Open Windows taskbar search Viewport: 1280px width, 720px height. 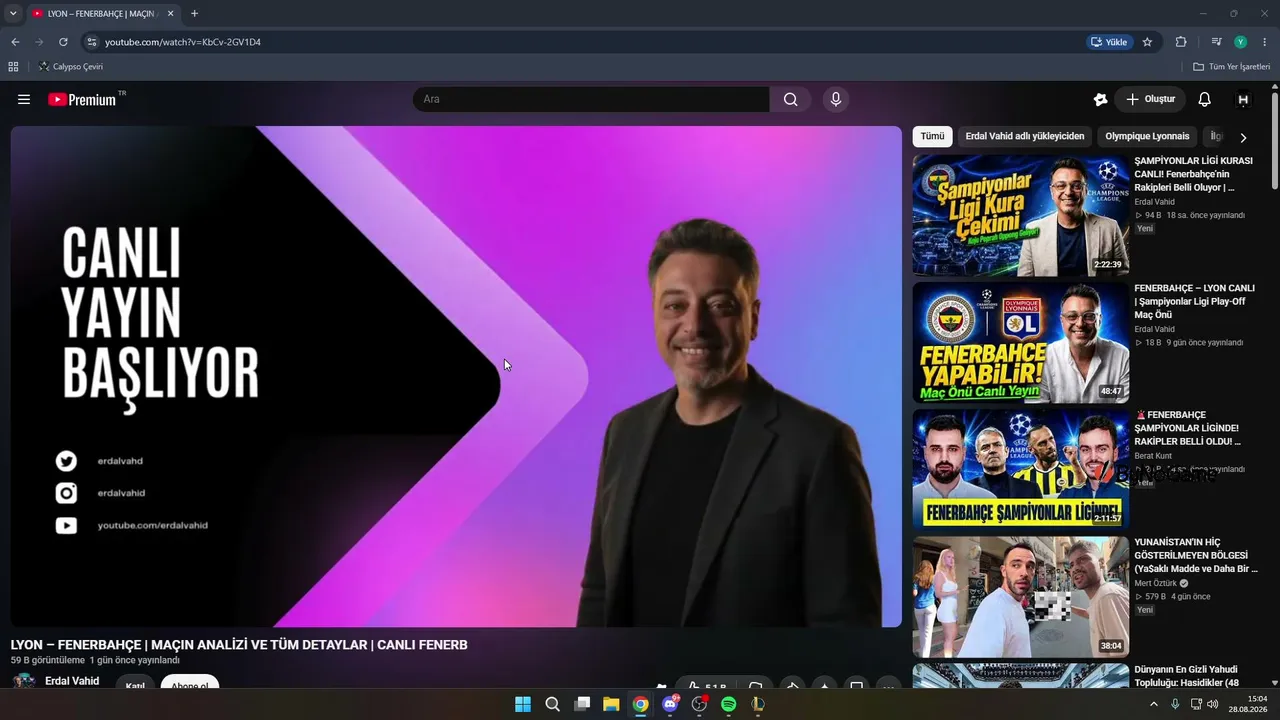pos(552,704)
